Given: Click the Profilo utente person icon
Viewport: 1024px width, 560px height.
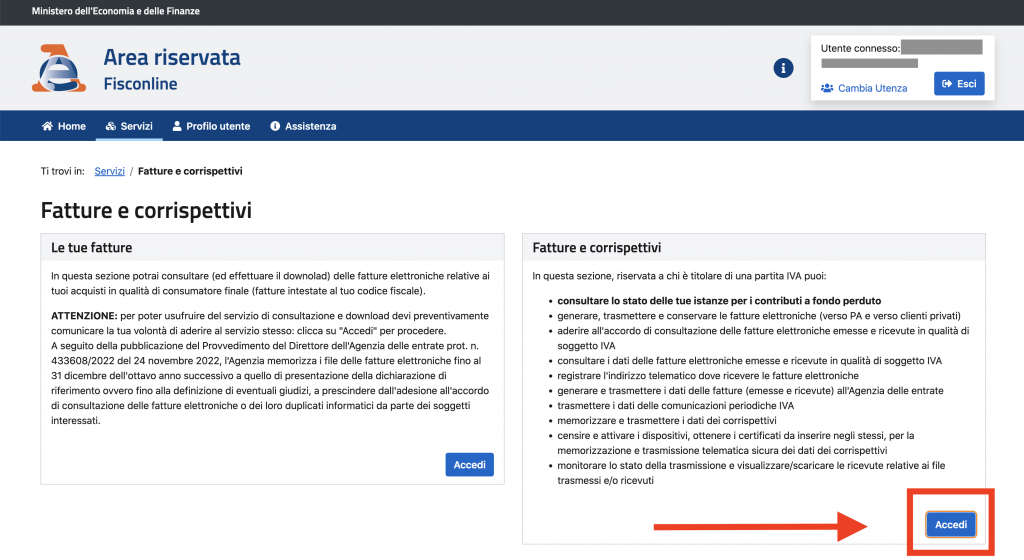Looking at the screenshot, I should 177,126.
